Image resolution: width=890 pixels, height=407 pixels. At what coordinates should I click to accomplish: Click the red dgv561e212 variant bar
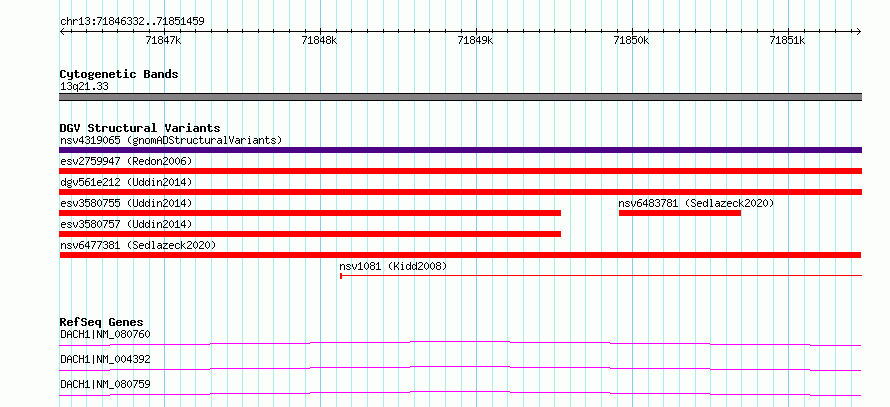click(x=460, y=192)
